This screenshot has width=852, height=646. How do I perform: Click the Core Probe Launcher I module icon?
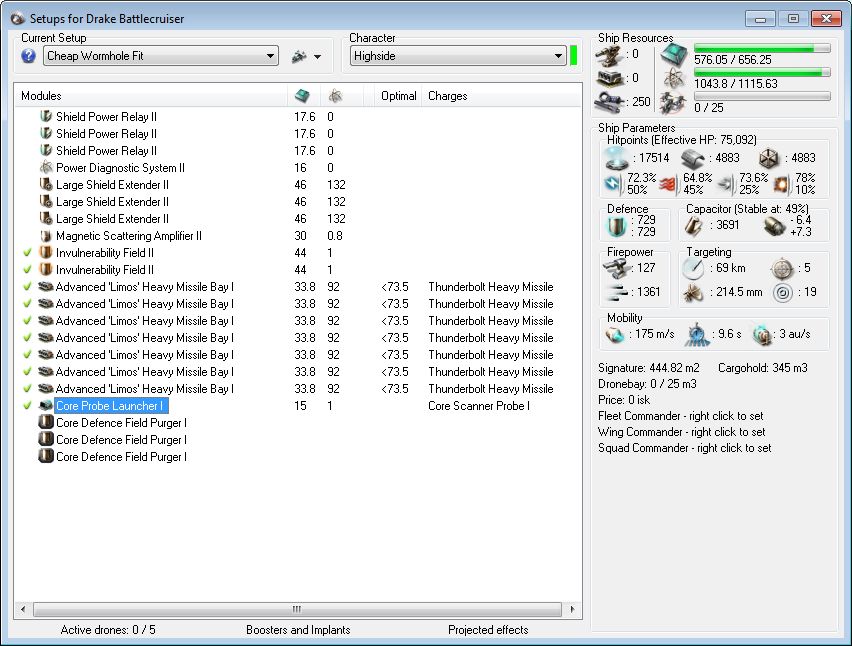(x=46, y=405)
